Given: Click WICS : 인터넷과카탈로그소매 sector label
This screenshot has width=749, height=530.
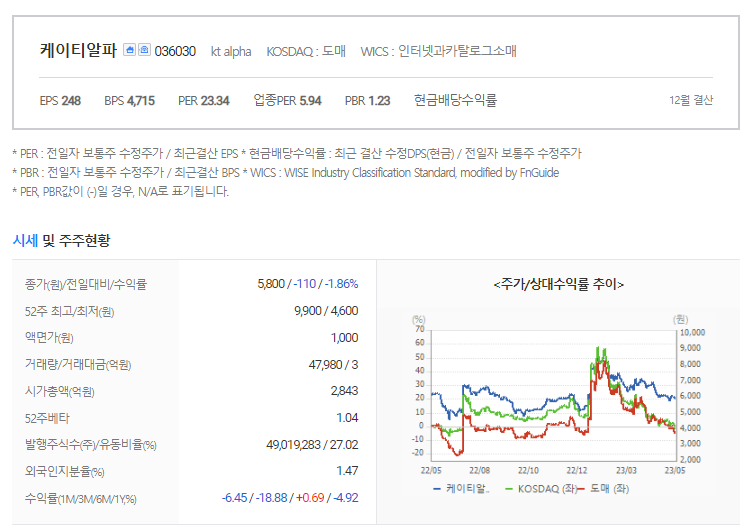Looking at the screenshot, I should click(x=438, y=51).
